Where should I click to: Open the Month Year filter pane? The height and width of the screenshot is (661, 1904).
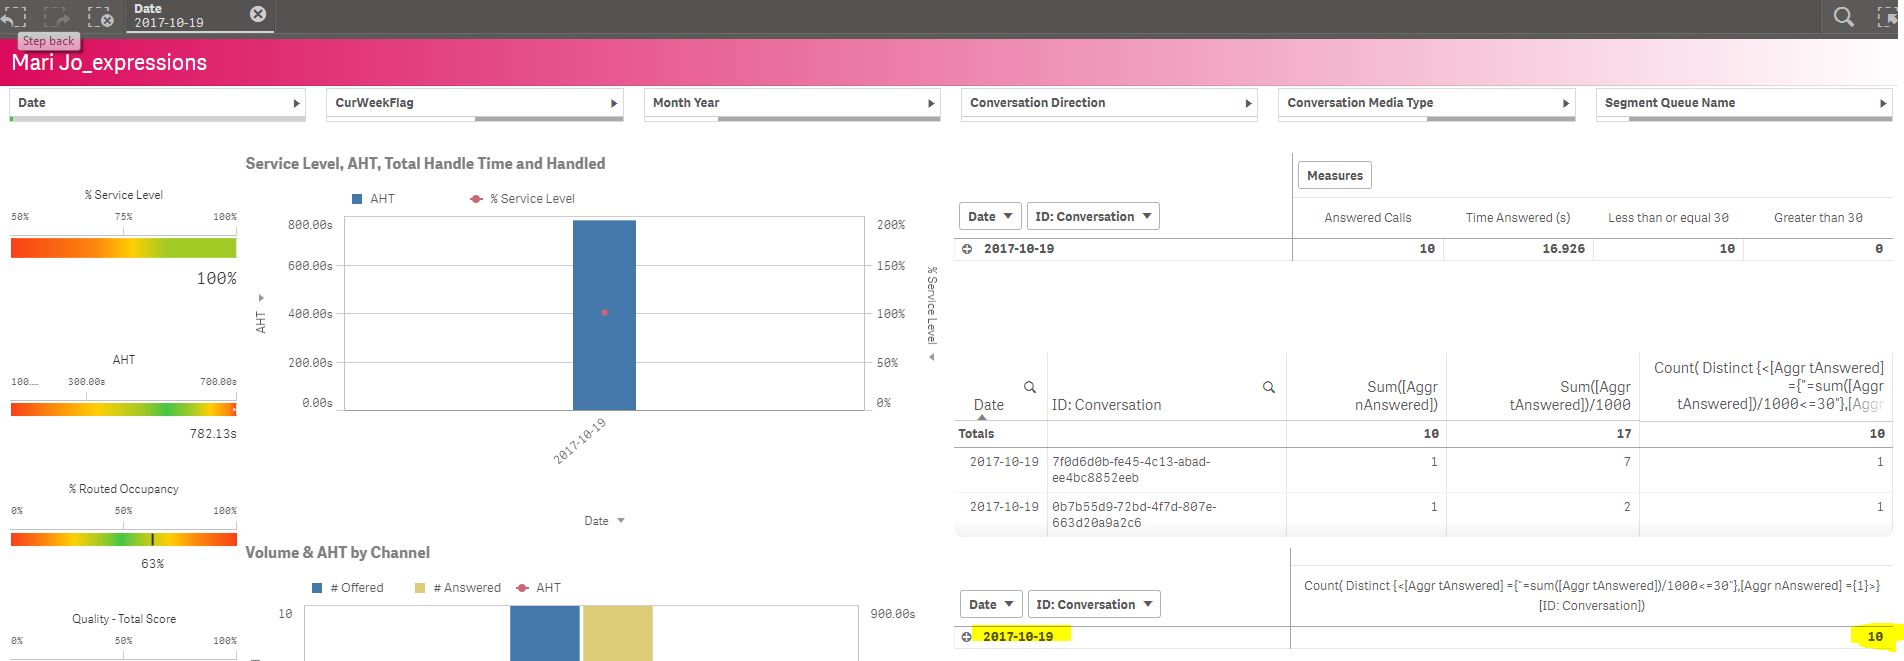tap(792, 103)
